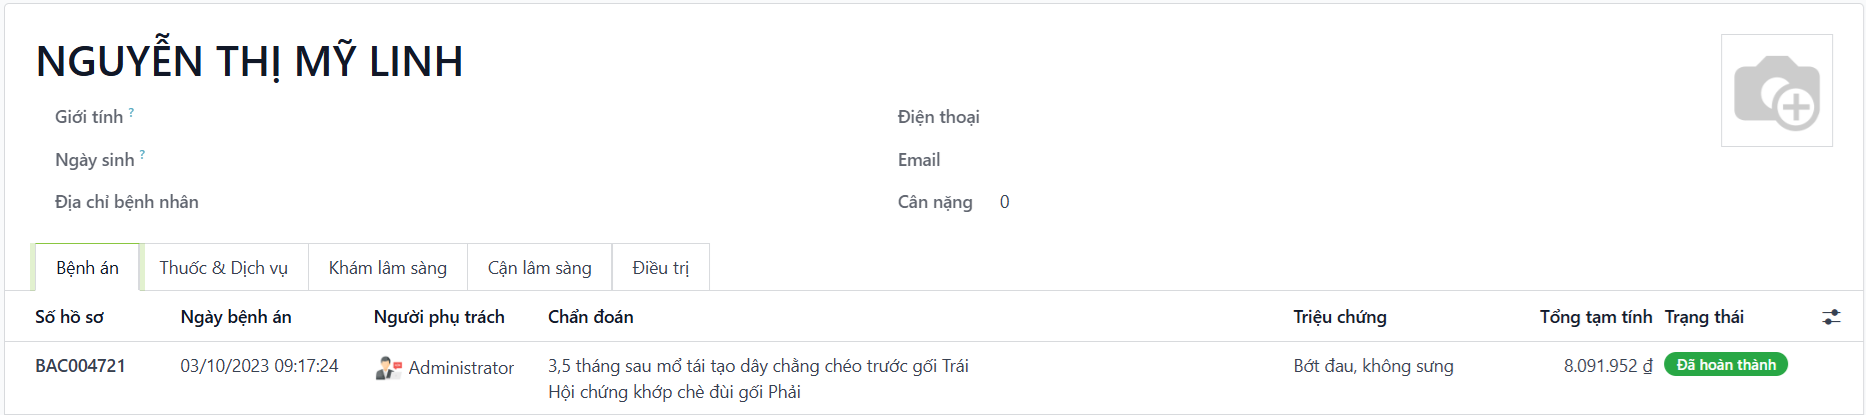Click the Chẩn đoán column header
This screenshot has width=1866, height=415.
(x=591, y=317)
